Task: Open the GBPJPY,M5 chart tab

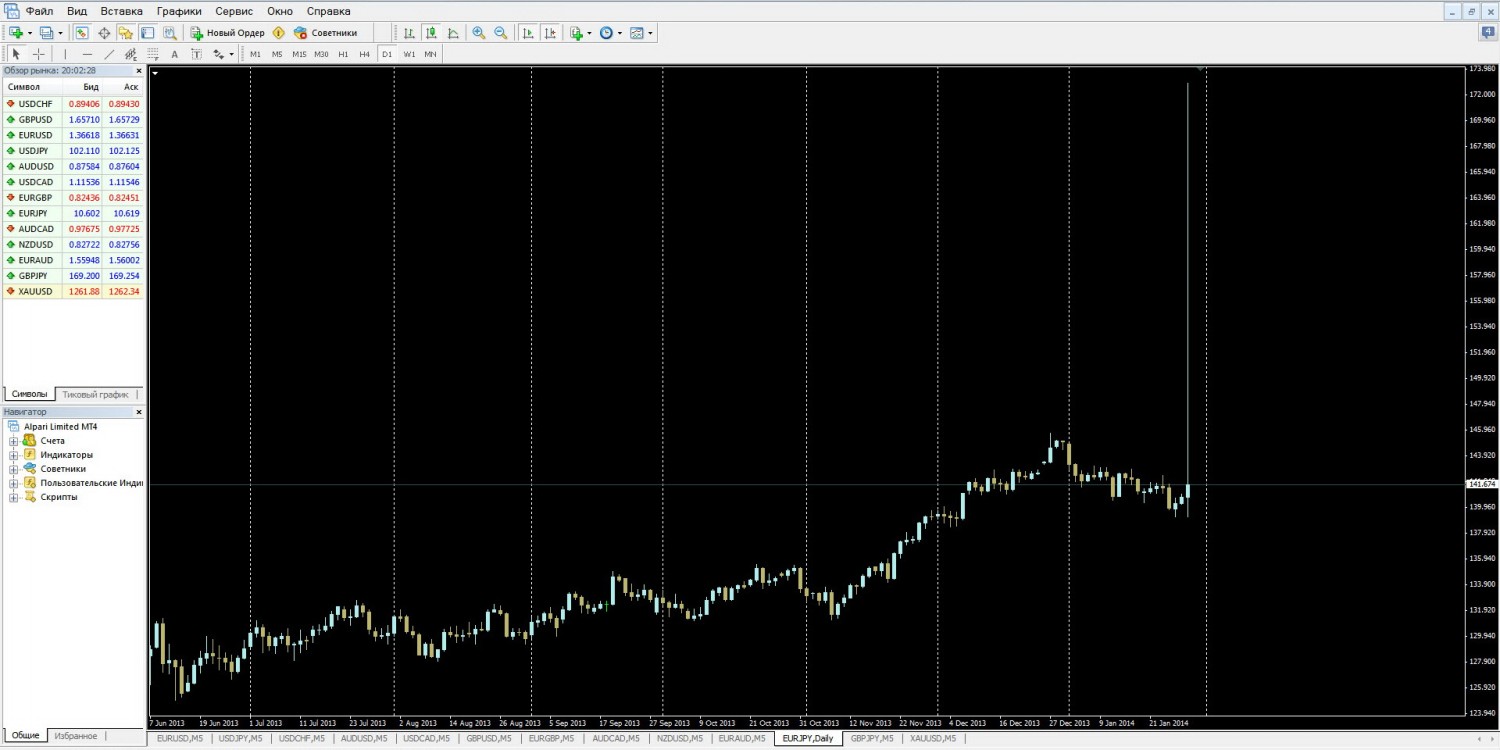Action: (871, 738)
